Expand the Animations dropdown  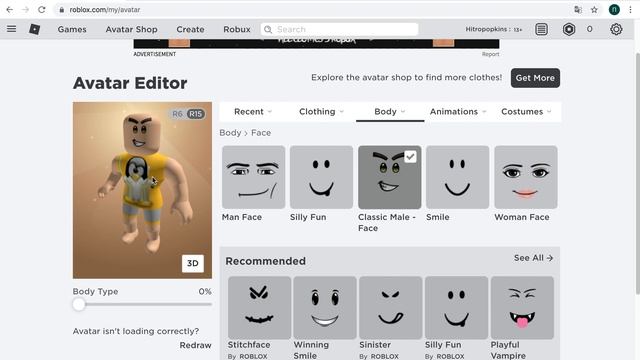coord(458,111)
